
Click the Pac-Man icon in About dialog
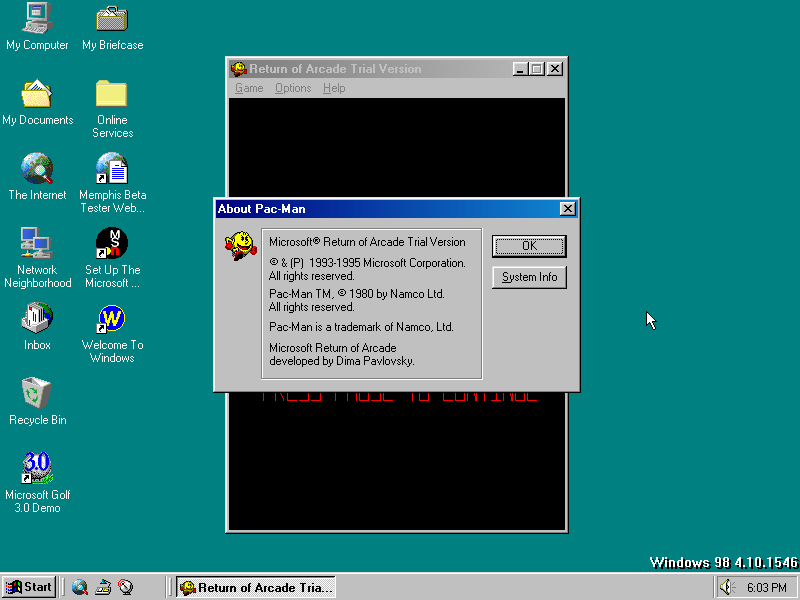click(x=241, y=245)
